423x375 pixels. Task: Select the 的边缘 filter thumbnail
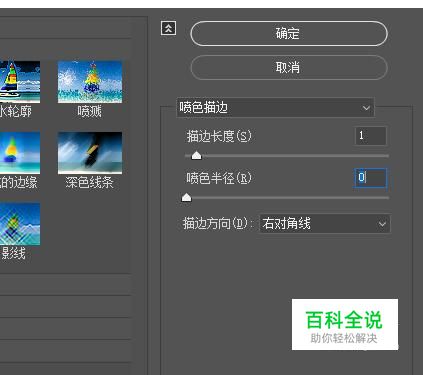tap(20, 153)
